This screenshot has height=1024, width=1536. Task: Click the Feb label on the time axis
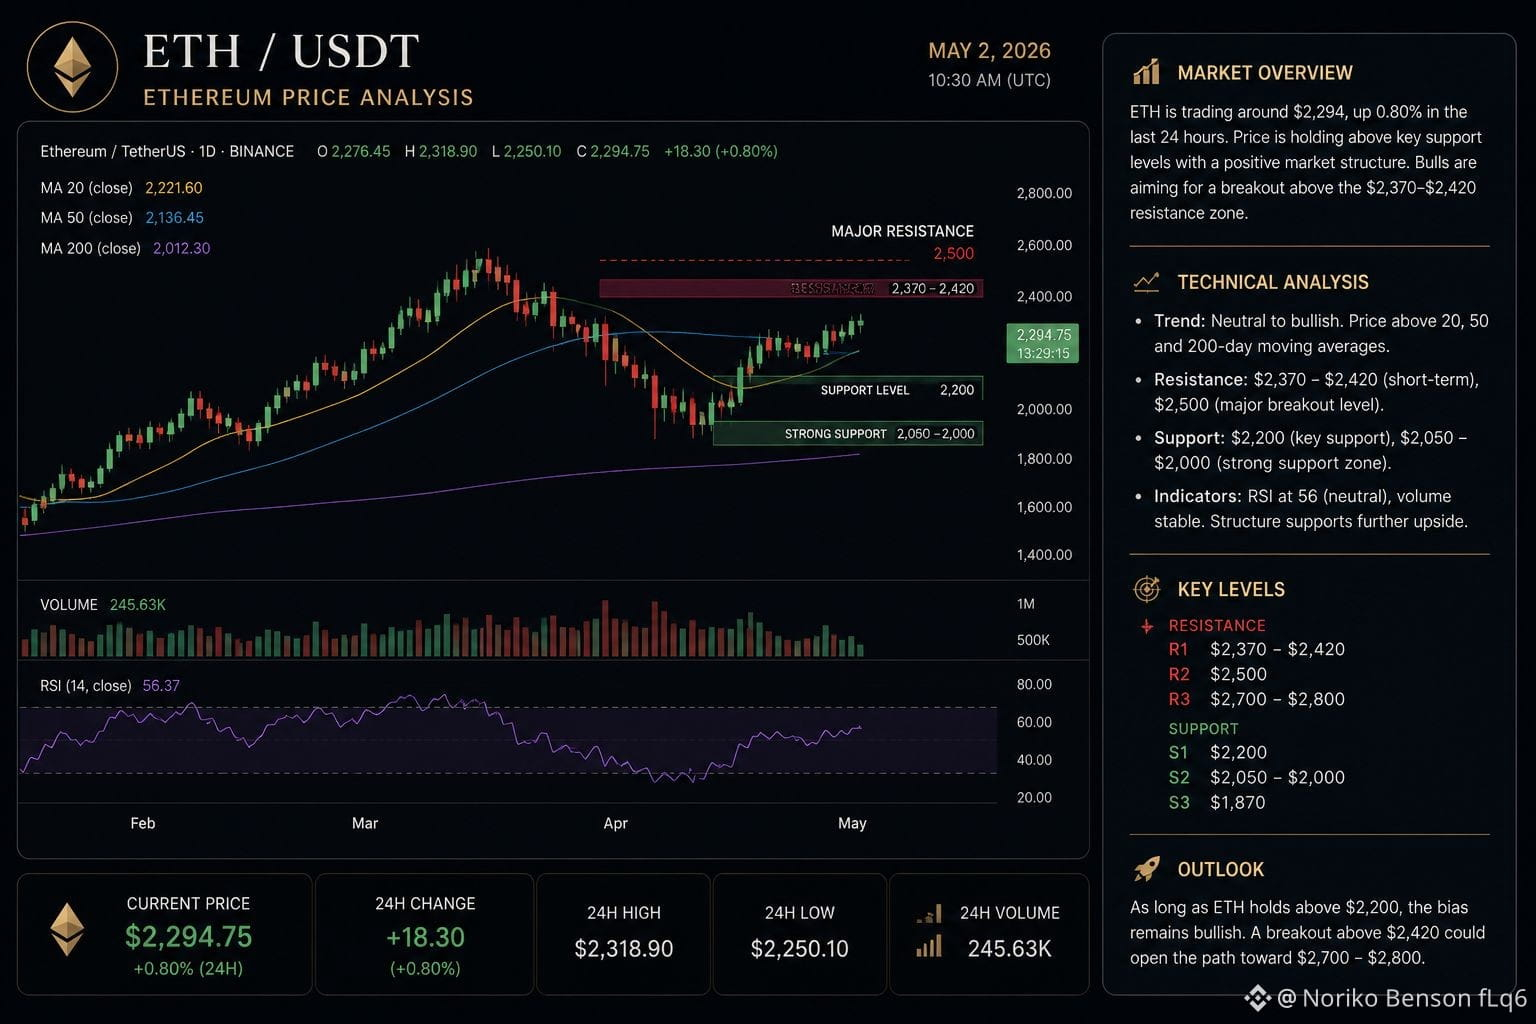point(143,823)
